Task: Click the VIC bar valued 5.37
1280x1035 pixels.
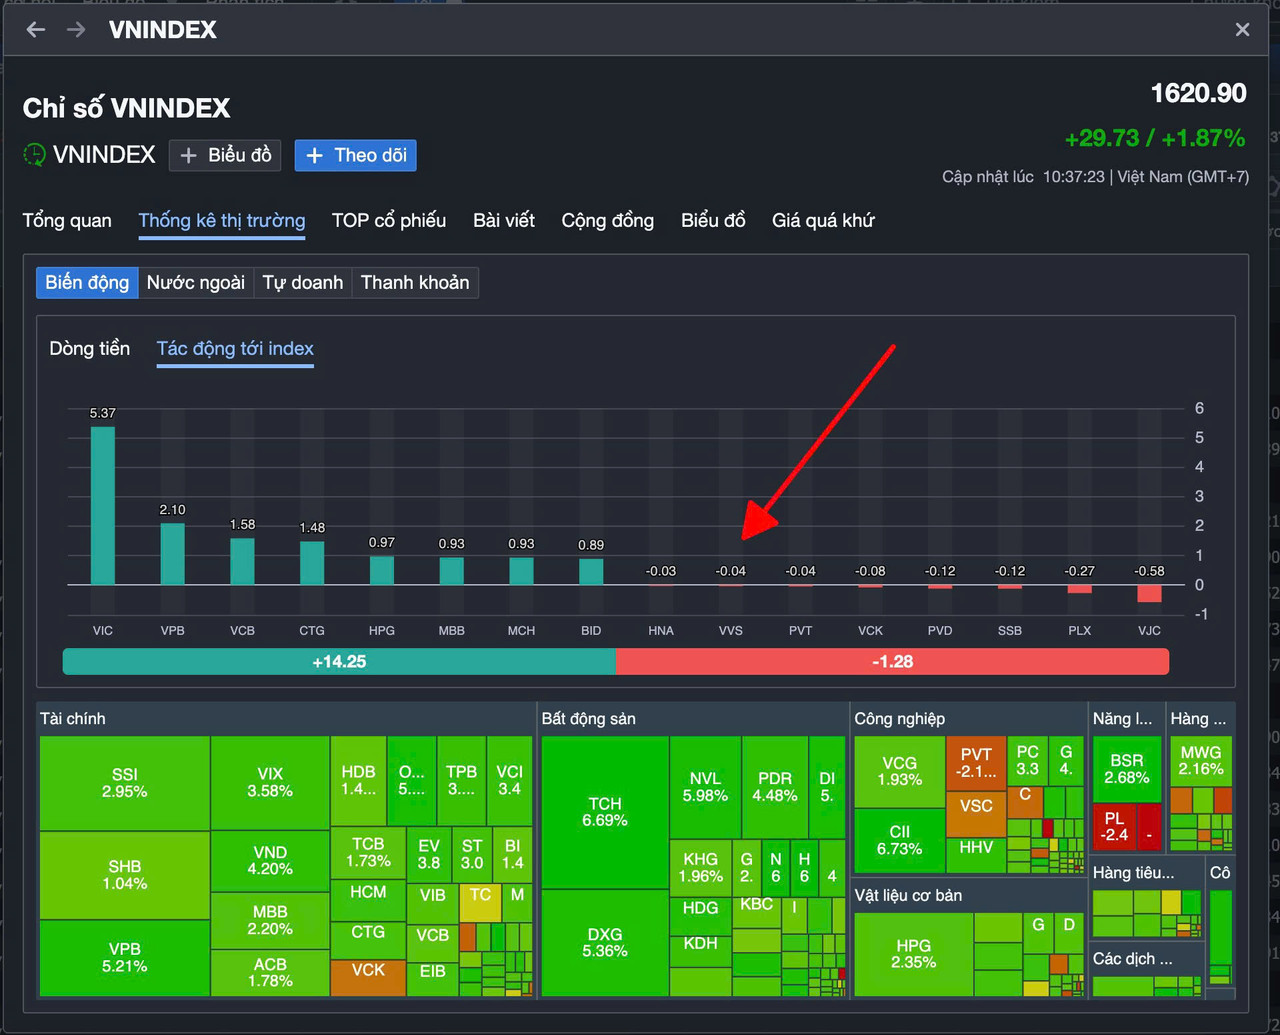Action: click(103, 506)
